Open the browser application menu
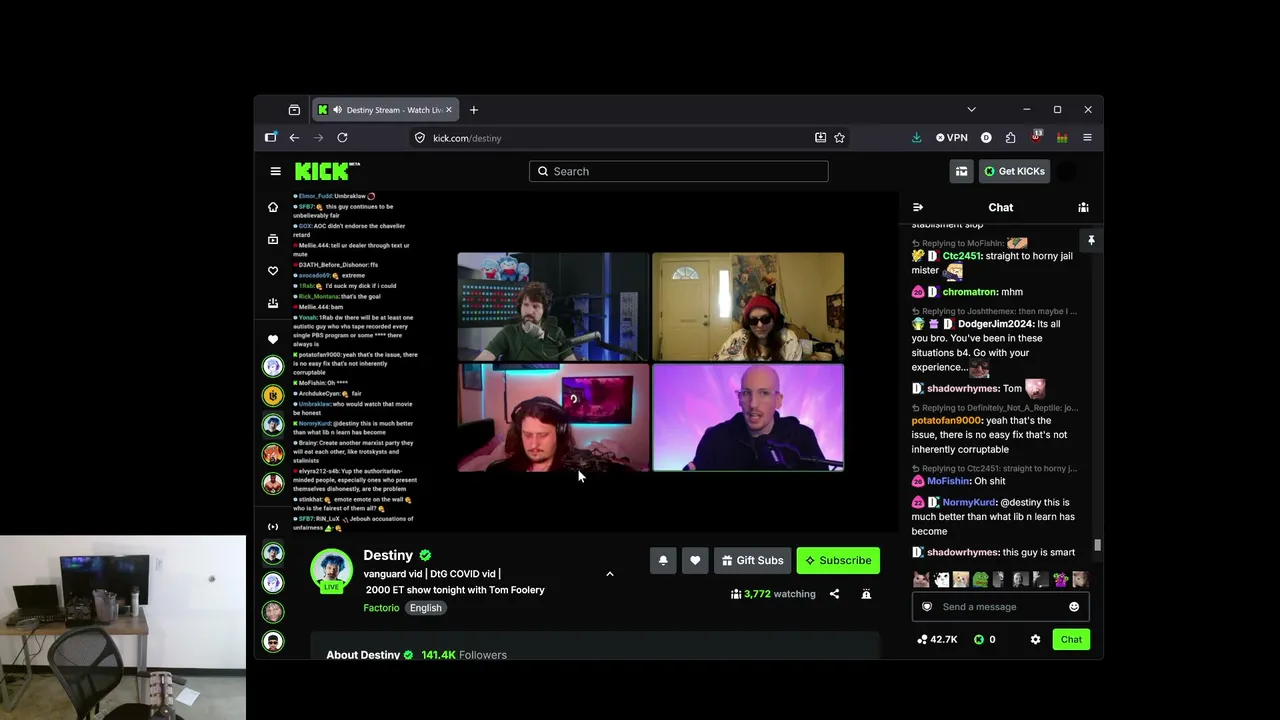 [1087, 138]
